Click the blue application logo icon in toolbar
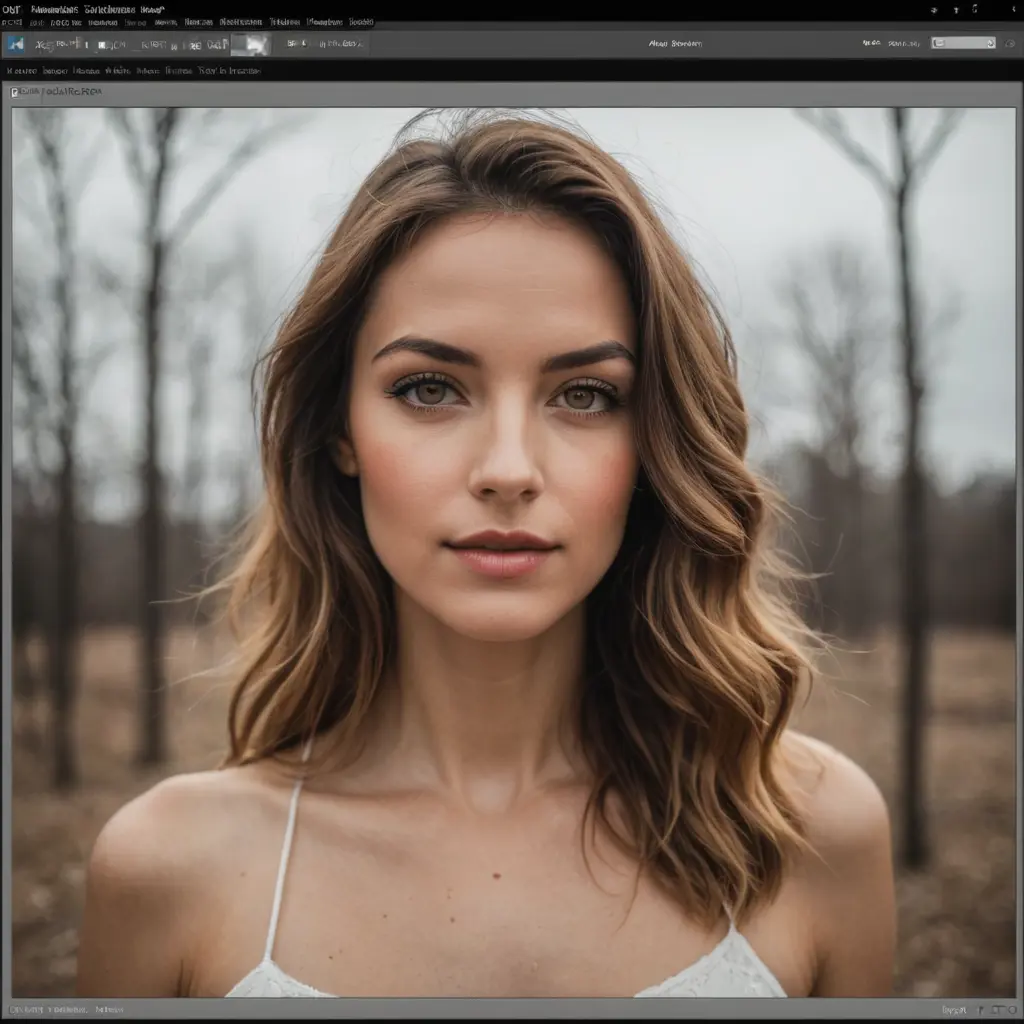Screen dimensions: 1024x1024 [16, 44]
